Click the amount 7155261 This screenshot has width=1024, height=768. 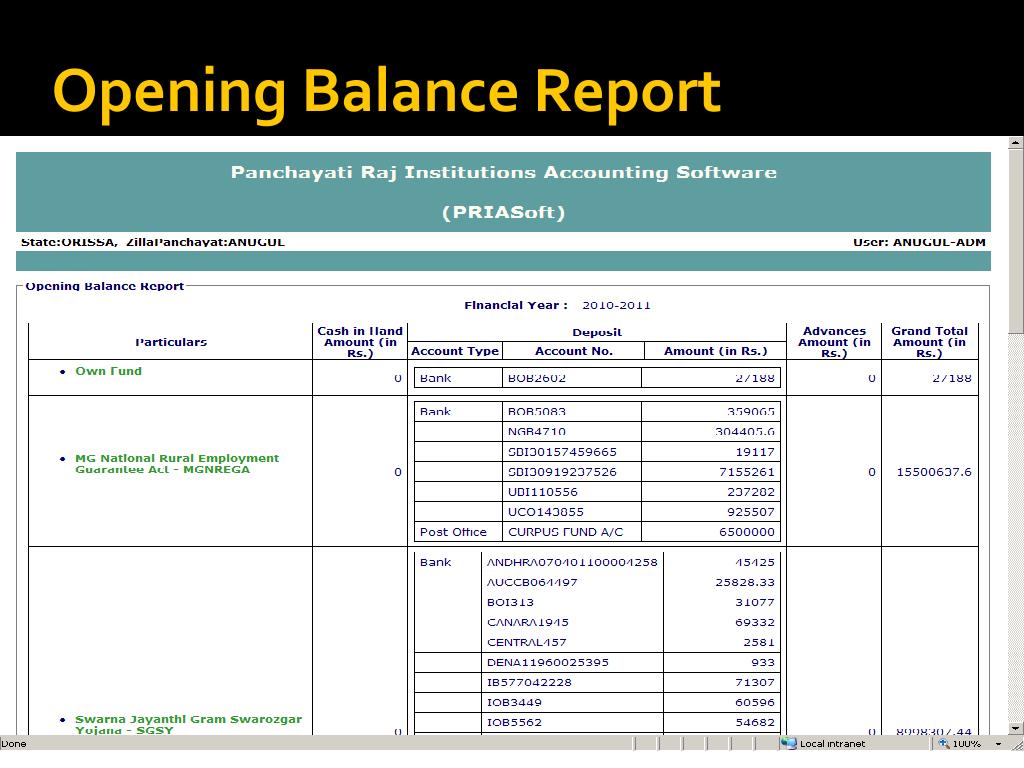(x=747, y=472)
